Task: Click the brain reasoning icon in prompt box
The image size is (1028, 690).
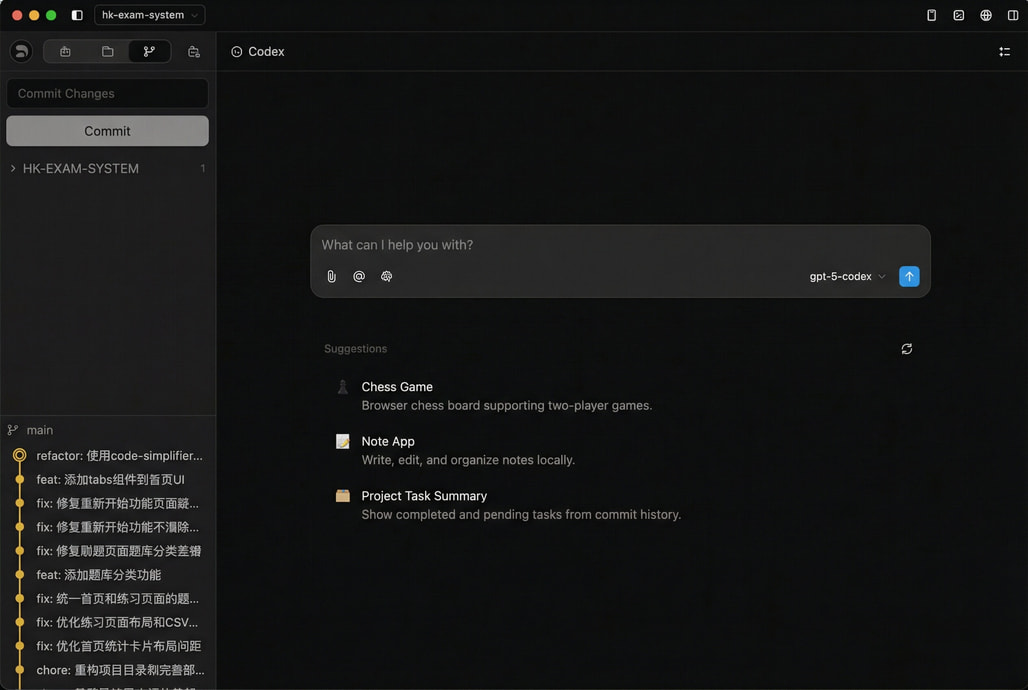Action: pyautogui.click(x=387, y=277)
